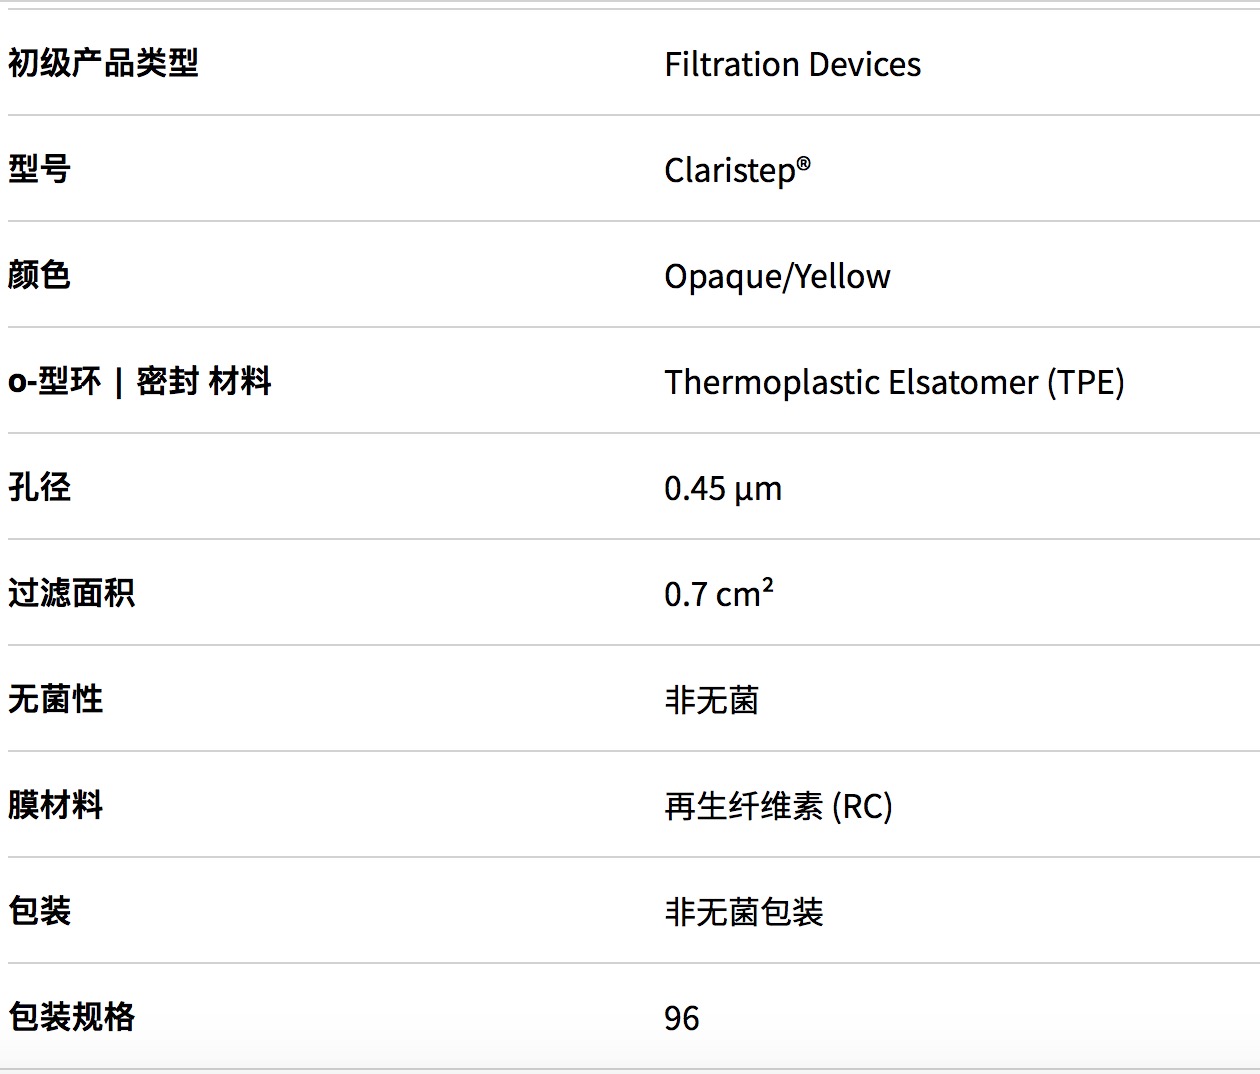The image size is (1260, 1074).
Task: Click the 初级产品类型 row label
Action: click(103, 63)
